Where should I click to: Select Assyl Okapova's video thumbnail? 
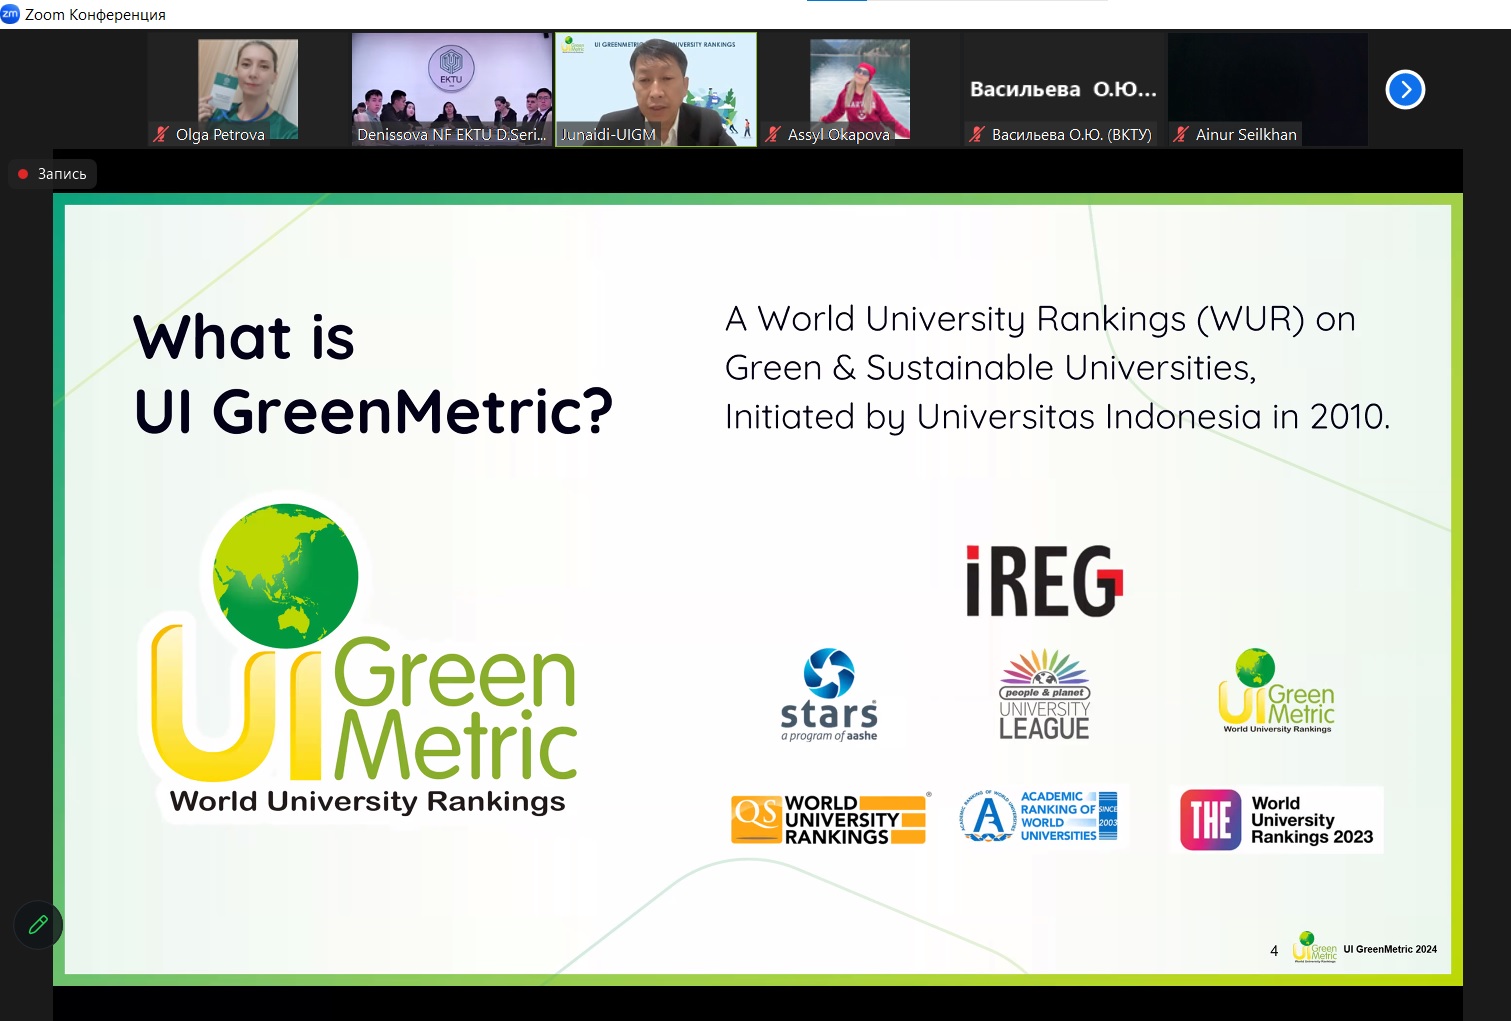pos(860,89)
